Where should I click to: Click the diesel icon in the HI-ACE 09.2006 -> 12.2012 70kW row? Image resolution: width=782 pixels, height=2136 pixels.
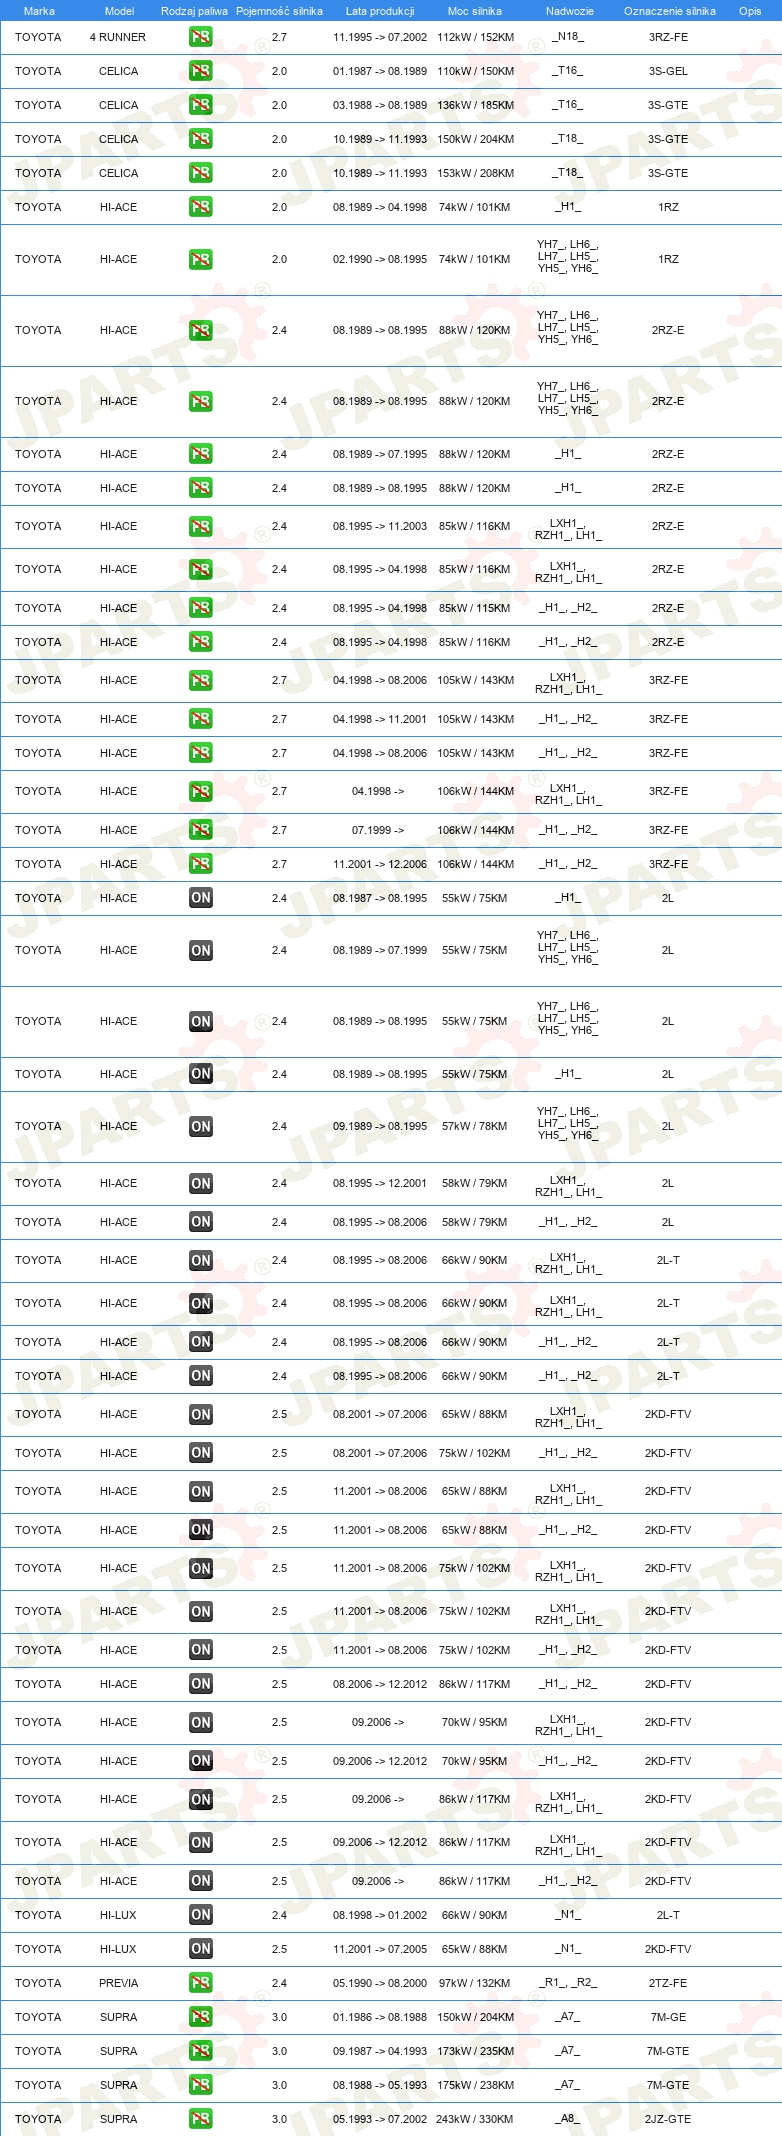[201, 1761]
